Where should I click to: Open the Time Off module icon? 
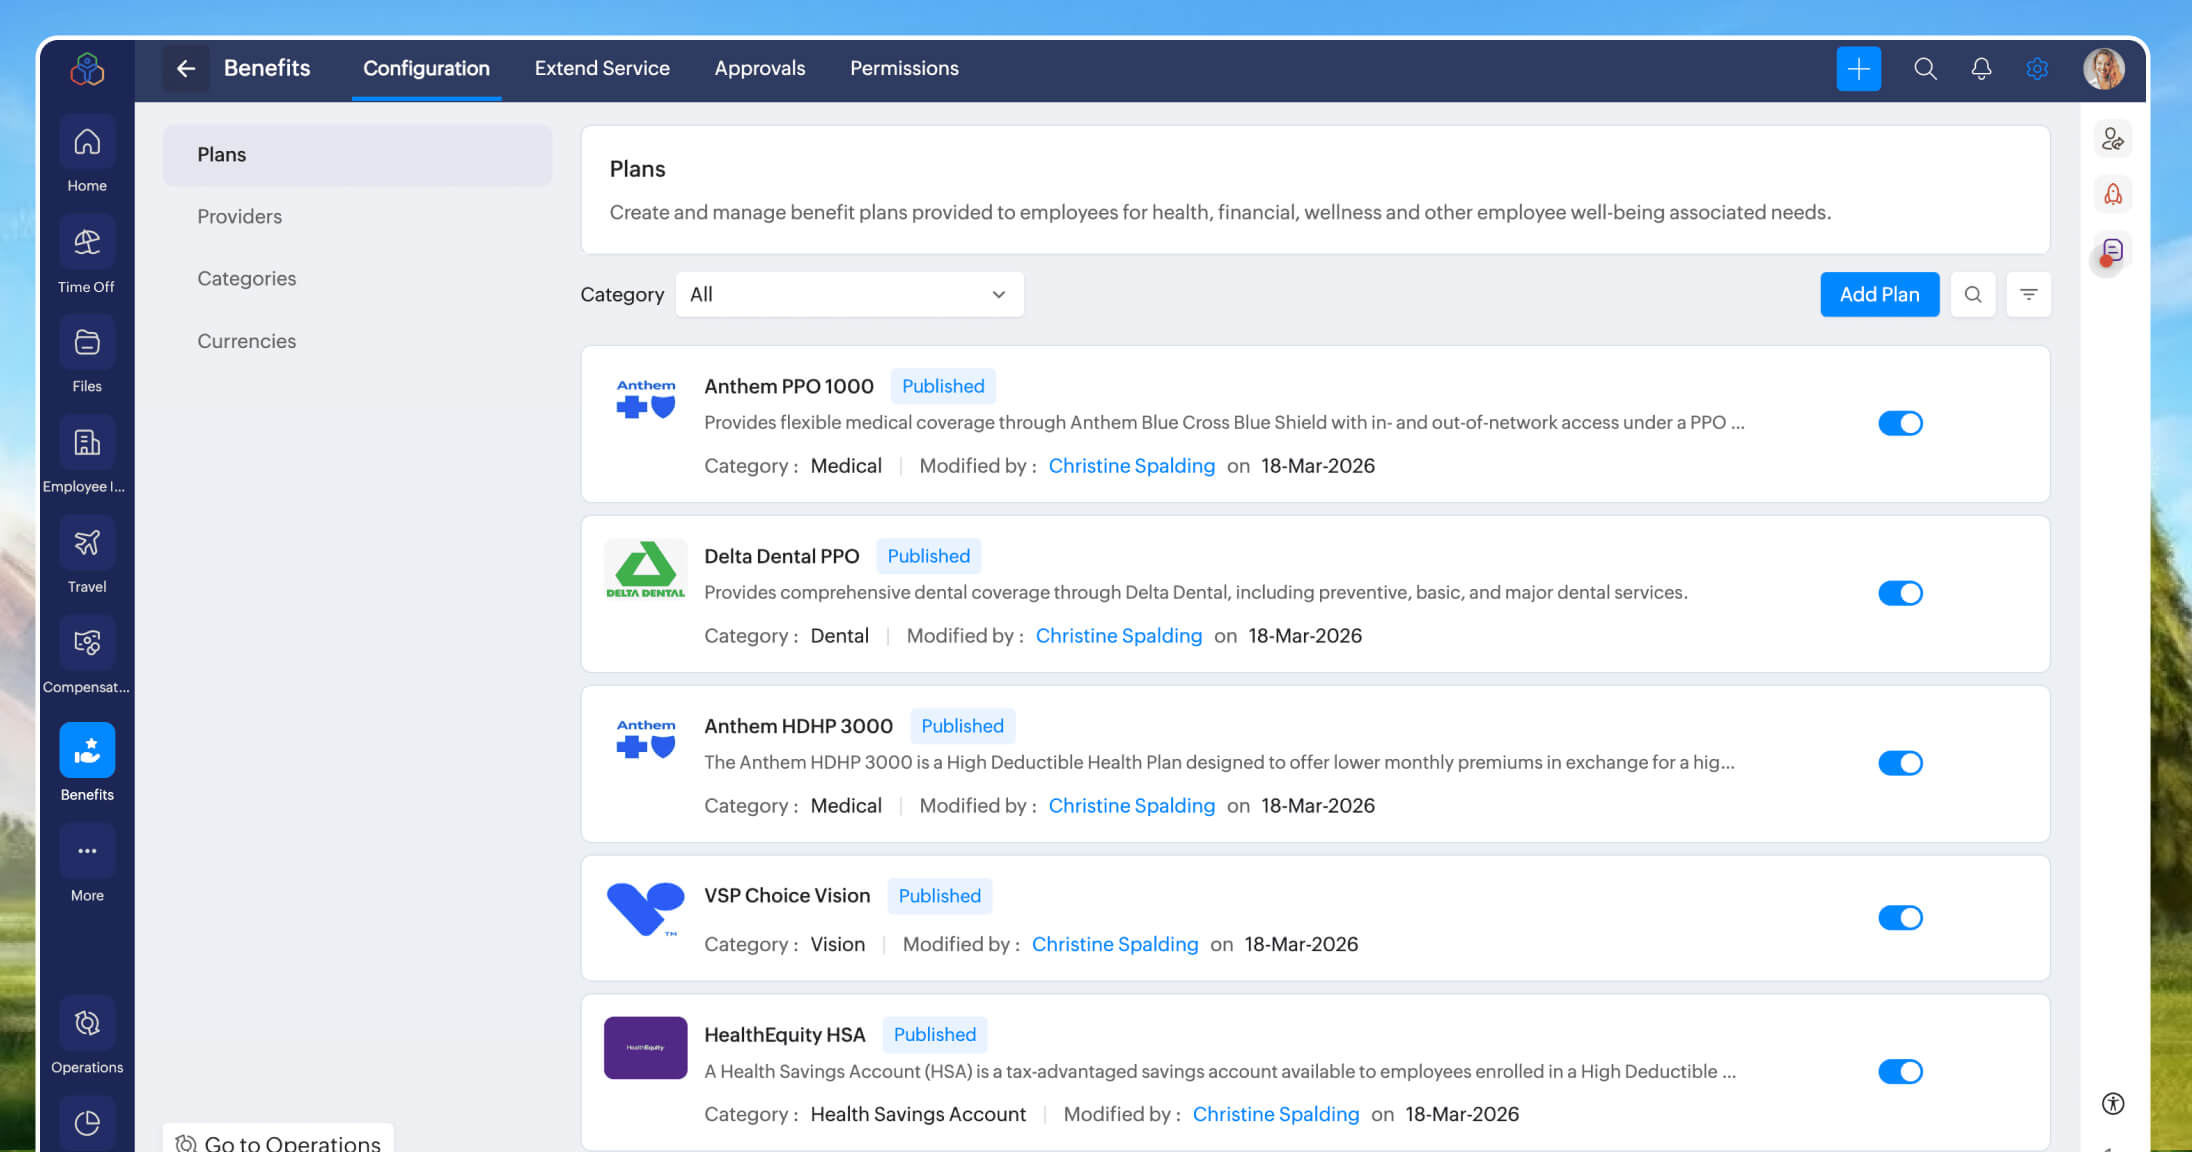tap(87, 242)
